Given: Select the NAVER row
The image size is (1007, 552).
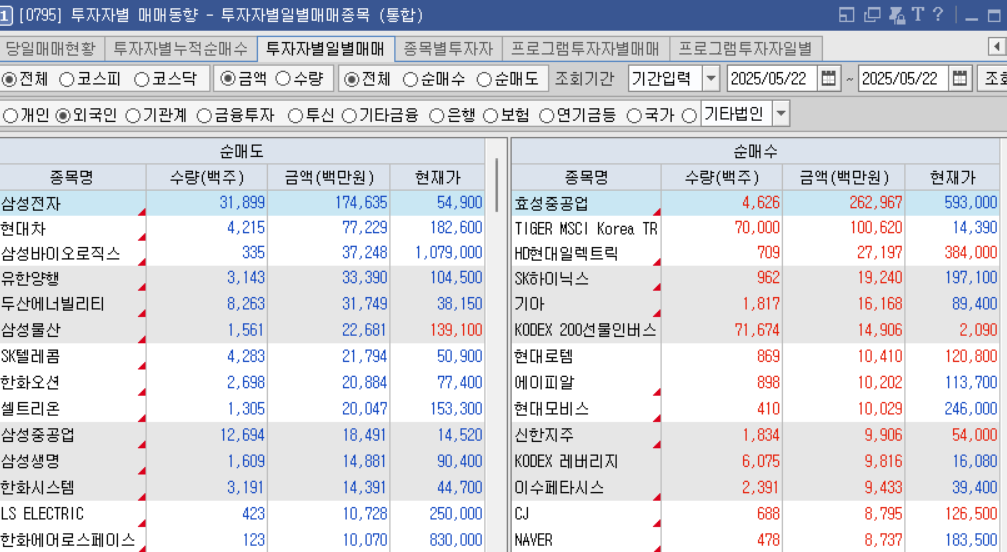Looking at the screenshot, I should click(x=755, y=540).
